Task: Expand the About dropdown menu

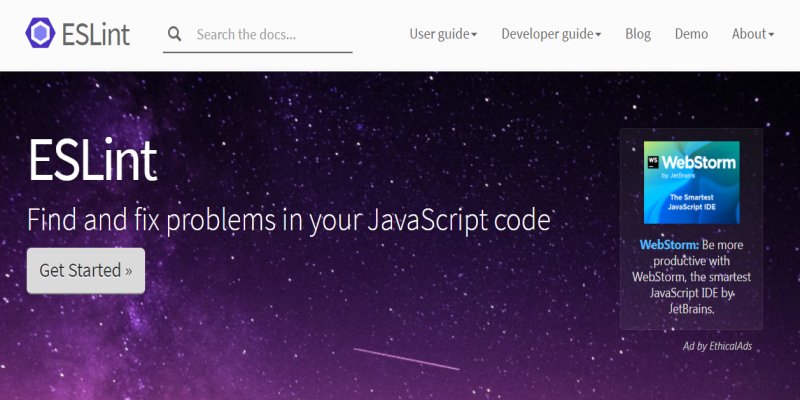Action: pos(753,34)
